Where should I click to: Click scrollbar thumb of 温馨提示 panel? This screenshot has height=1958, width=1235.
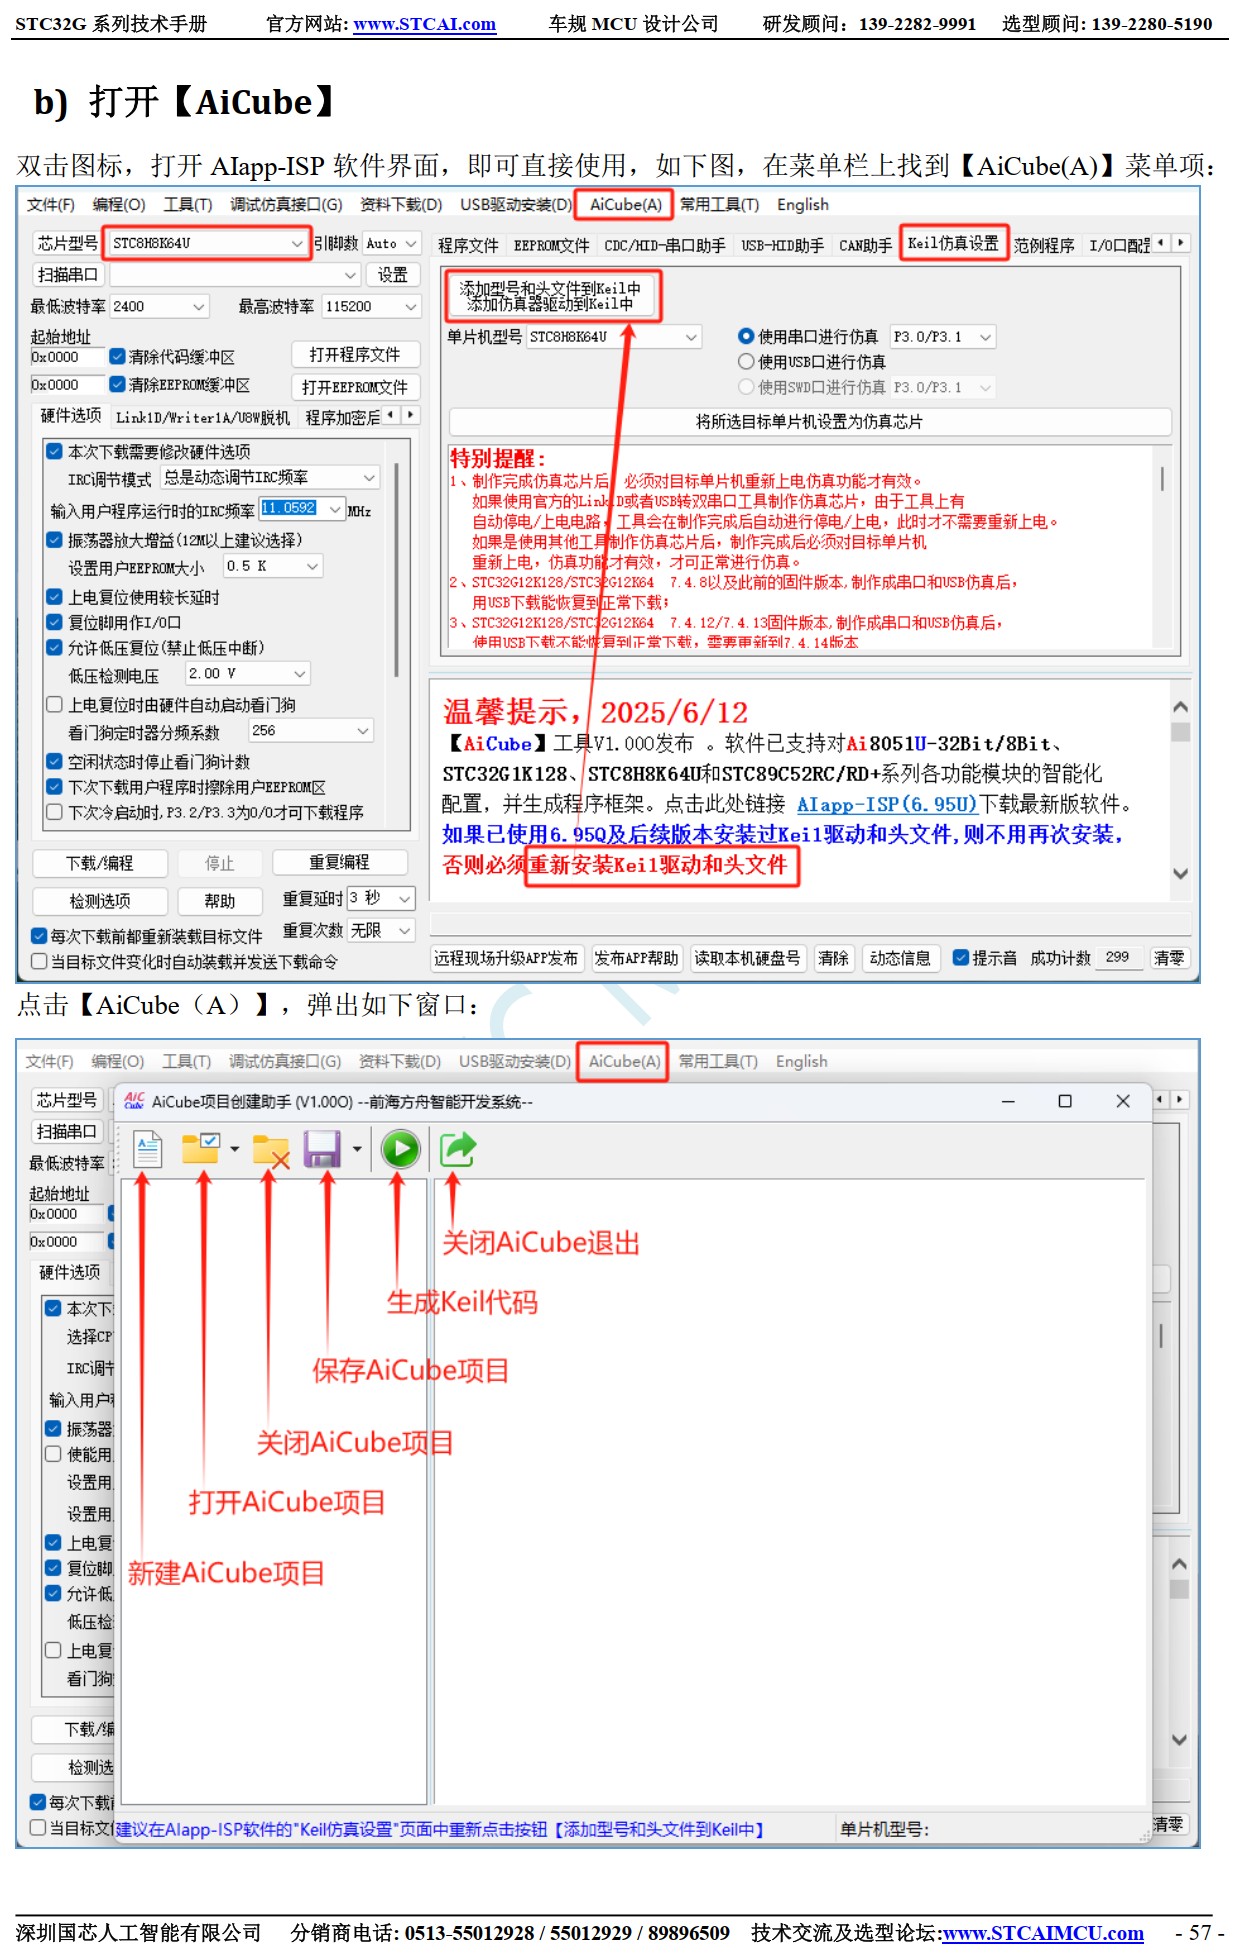click(1180, 732)
